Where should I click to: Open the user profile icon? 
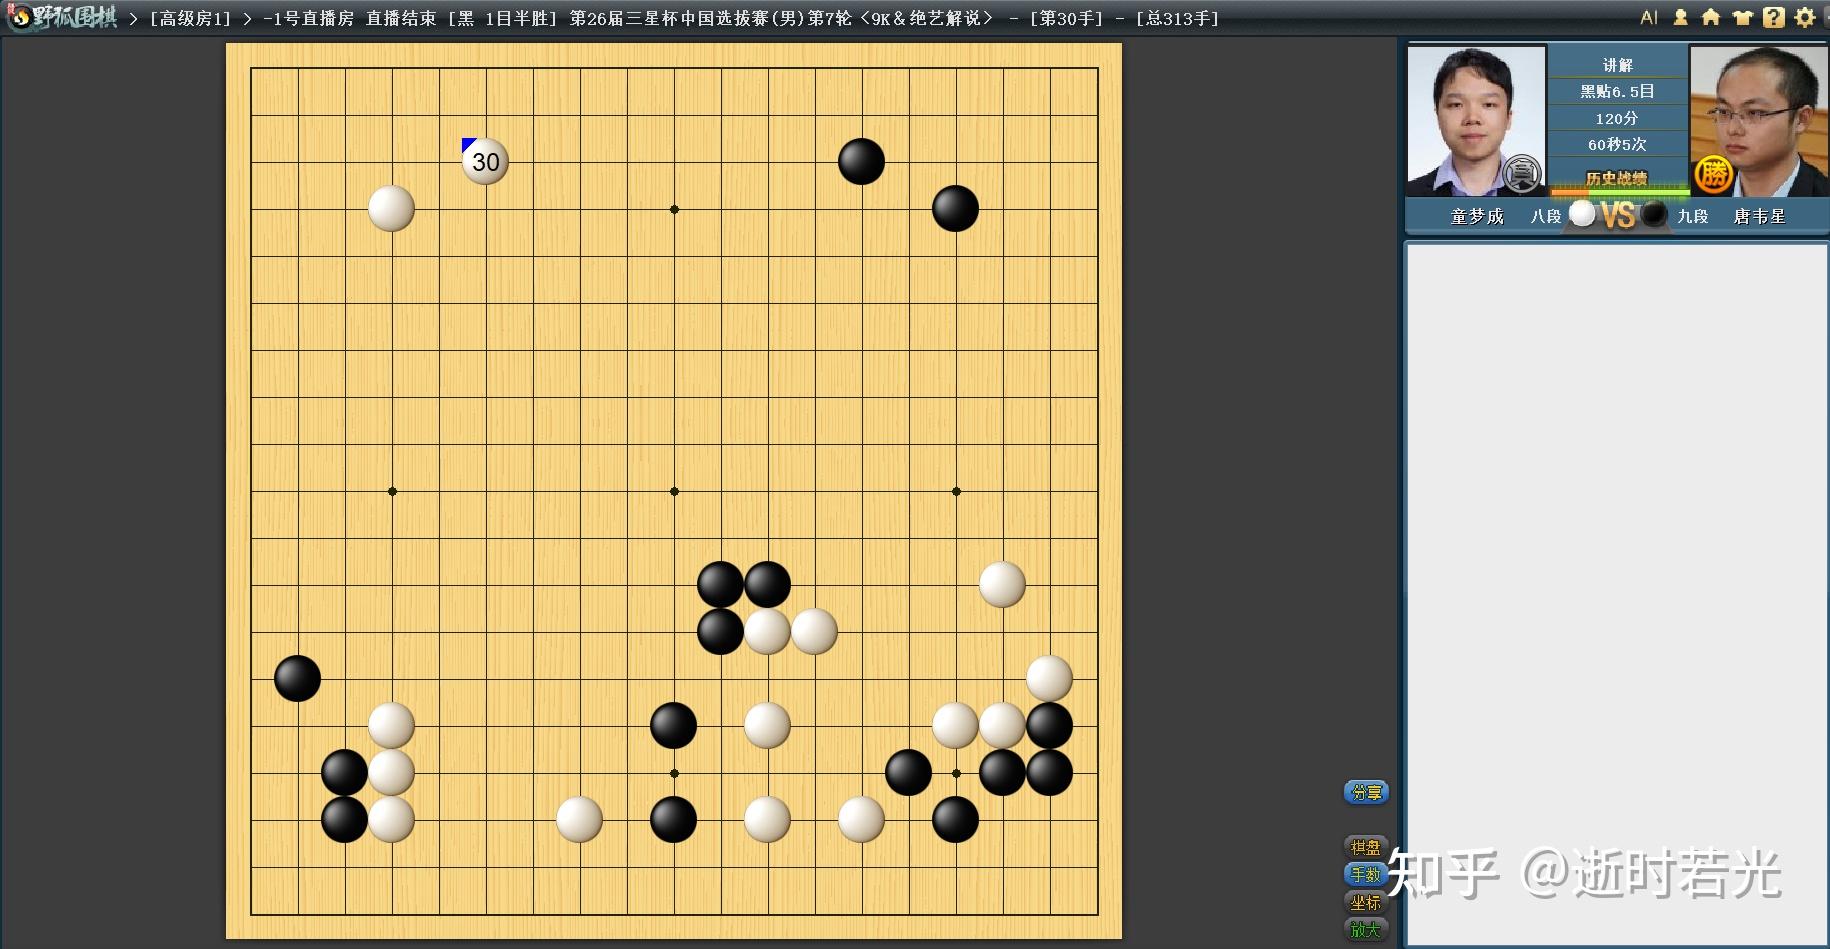(x=1681, y=17)
